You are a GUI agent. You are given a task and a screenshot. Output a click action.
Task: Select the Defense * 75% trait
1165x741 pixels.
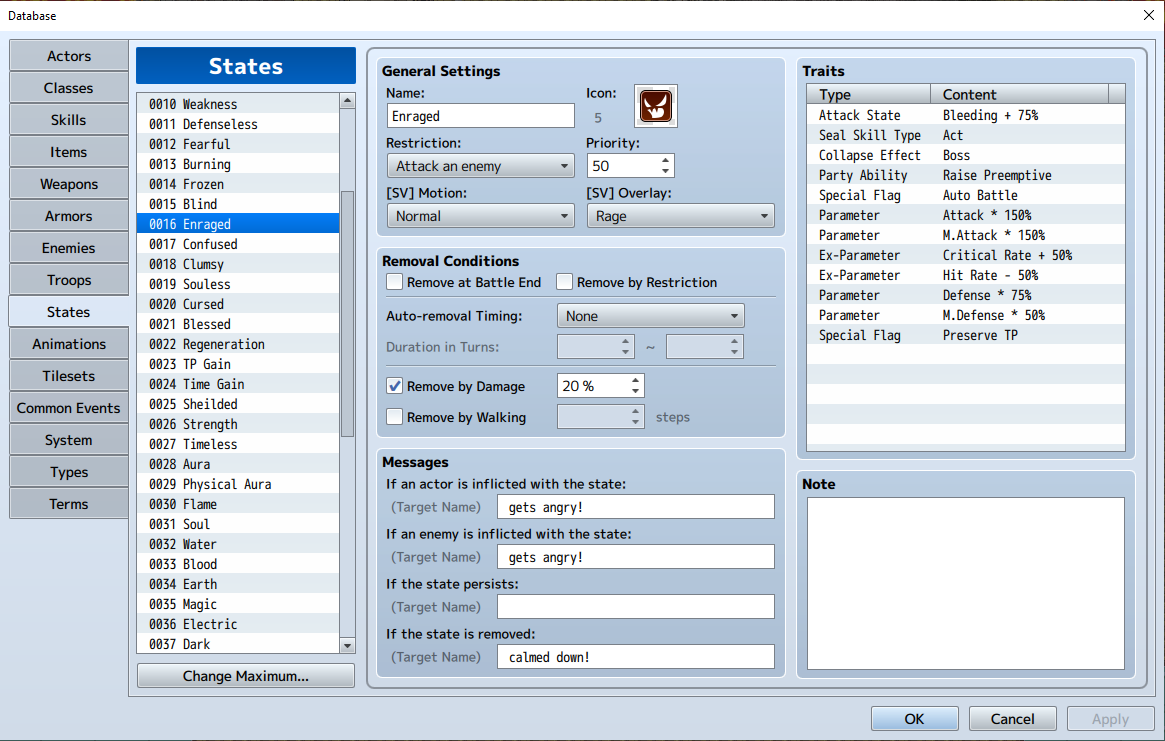point(965,295)
